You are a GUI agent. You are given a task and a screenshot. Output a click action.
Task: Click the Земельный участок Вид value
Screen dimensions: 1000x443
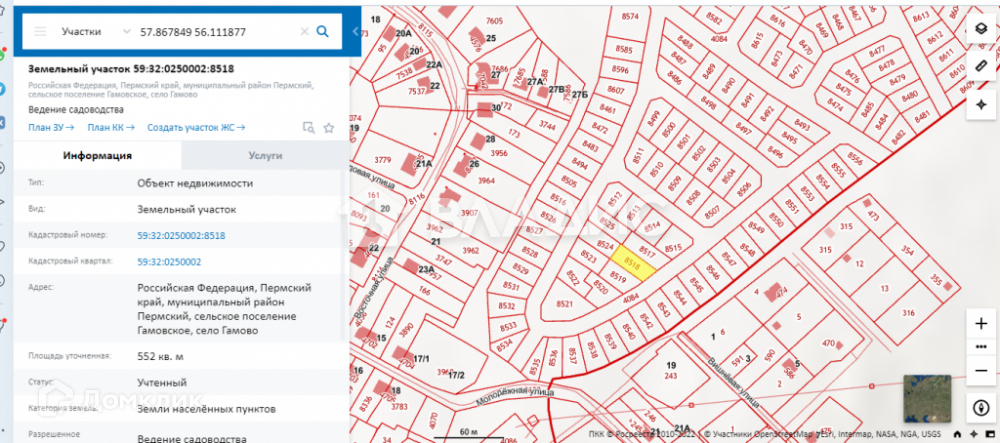pos(187,209)
